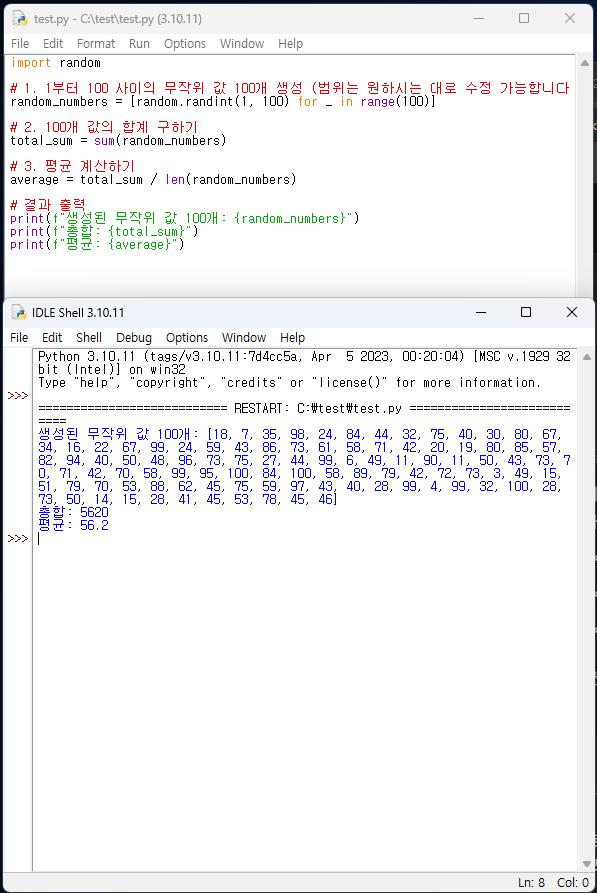Click the print line with '생성된 무작위 값'

click(x=185, y=218)
